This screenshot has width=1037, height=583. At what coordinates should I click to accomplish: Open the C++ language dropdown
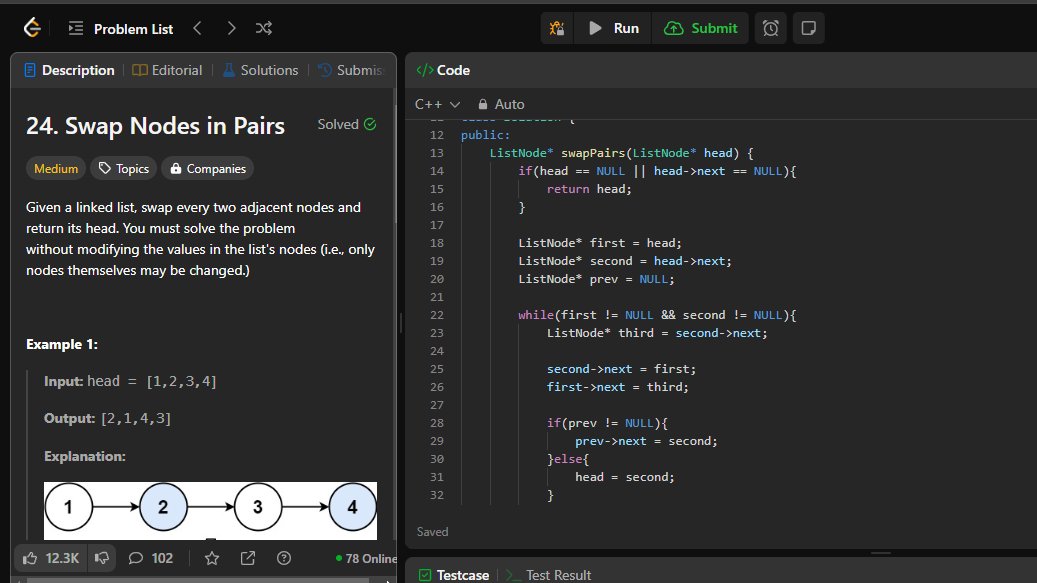(436, 104)
